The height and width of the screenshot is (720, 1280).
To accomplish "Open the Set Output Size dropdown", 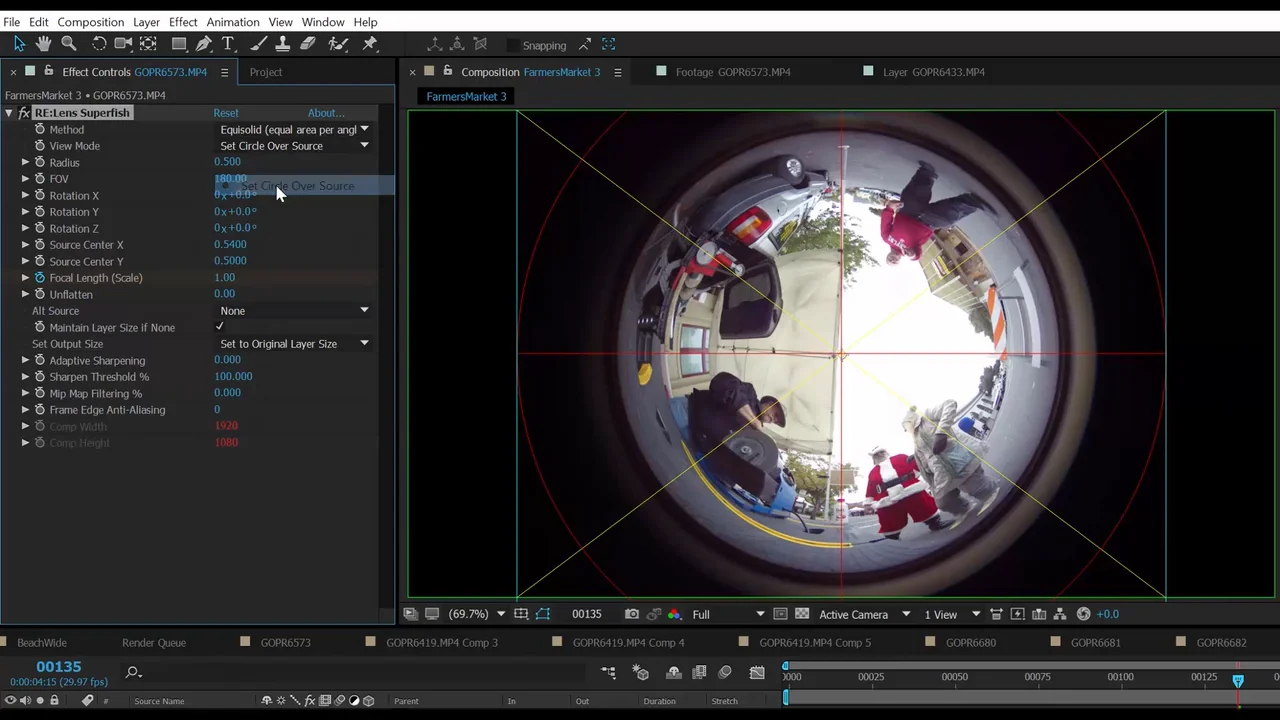I will pos(294,344).
